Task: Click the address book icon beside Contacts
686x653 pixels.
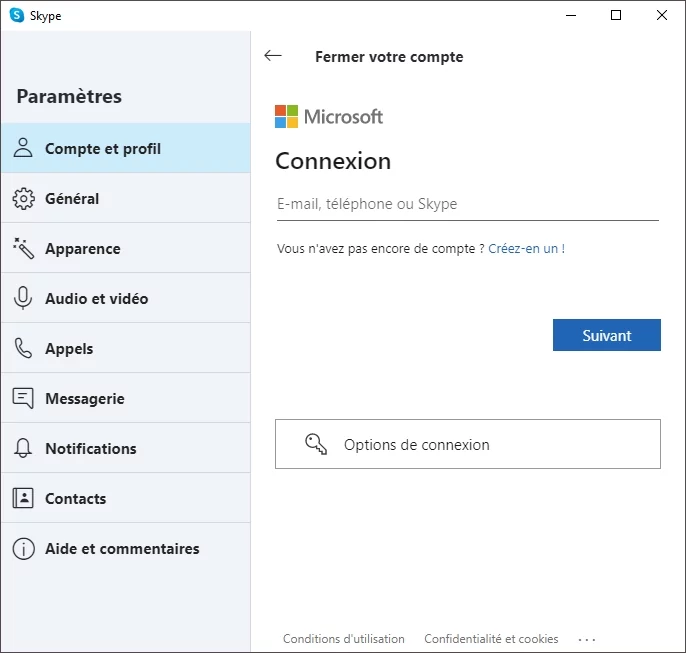Action: coord(23,498)
